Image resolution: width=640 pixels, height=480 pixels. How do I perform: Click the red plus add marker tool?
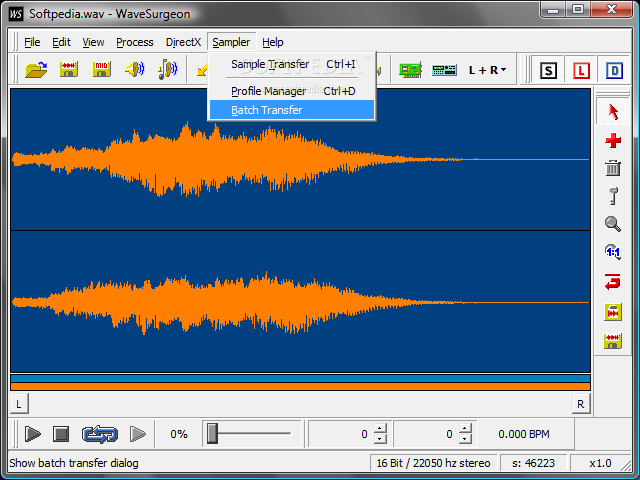(613, 141)
